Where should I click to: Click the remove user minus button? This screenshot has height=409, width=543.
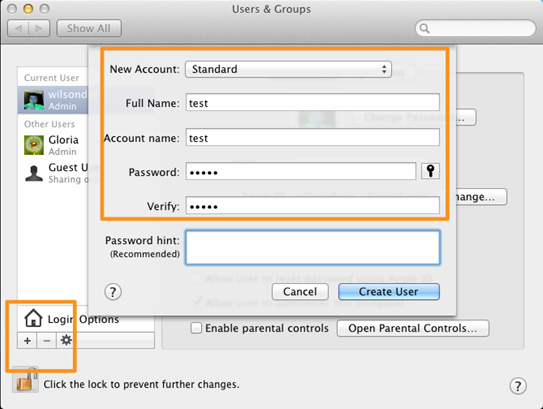click(47, 340)
